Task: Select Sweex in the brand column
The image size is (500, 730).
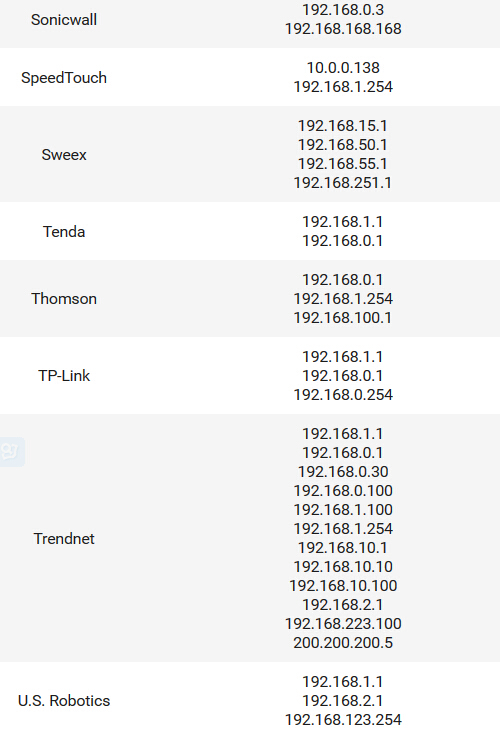Action: click(x=64, y=155)
